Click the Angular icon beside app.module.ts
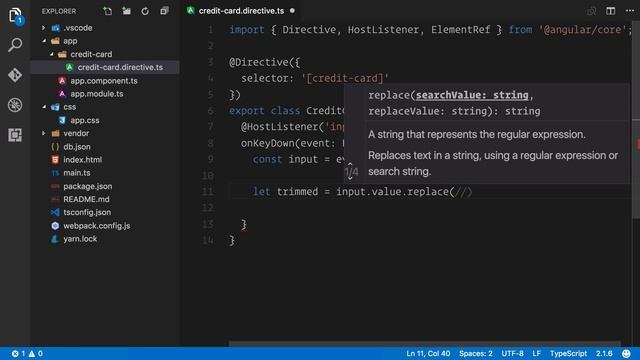This screenshot has height=360, width=640. tap(62, 94)
